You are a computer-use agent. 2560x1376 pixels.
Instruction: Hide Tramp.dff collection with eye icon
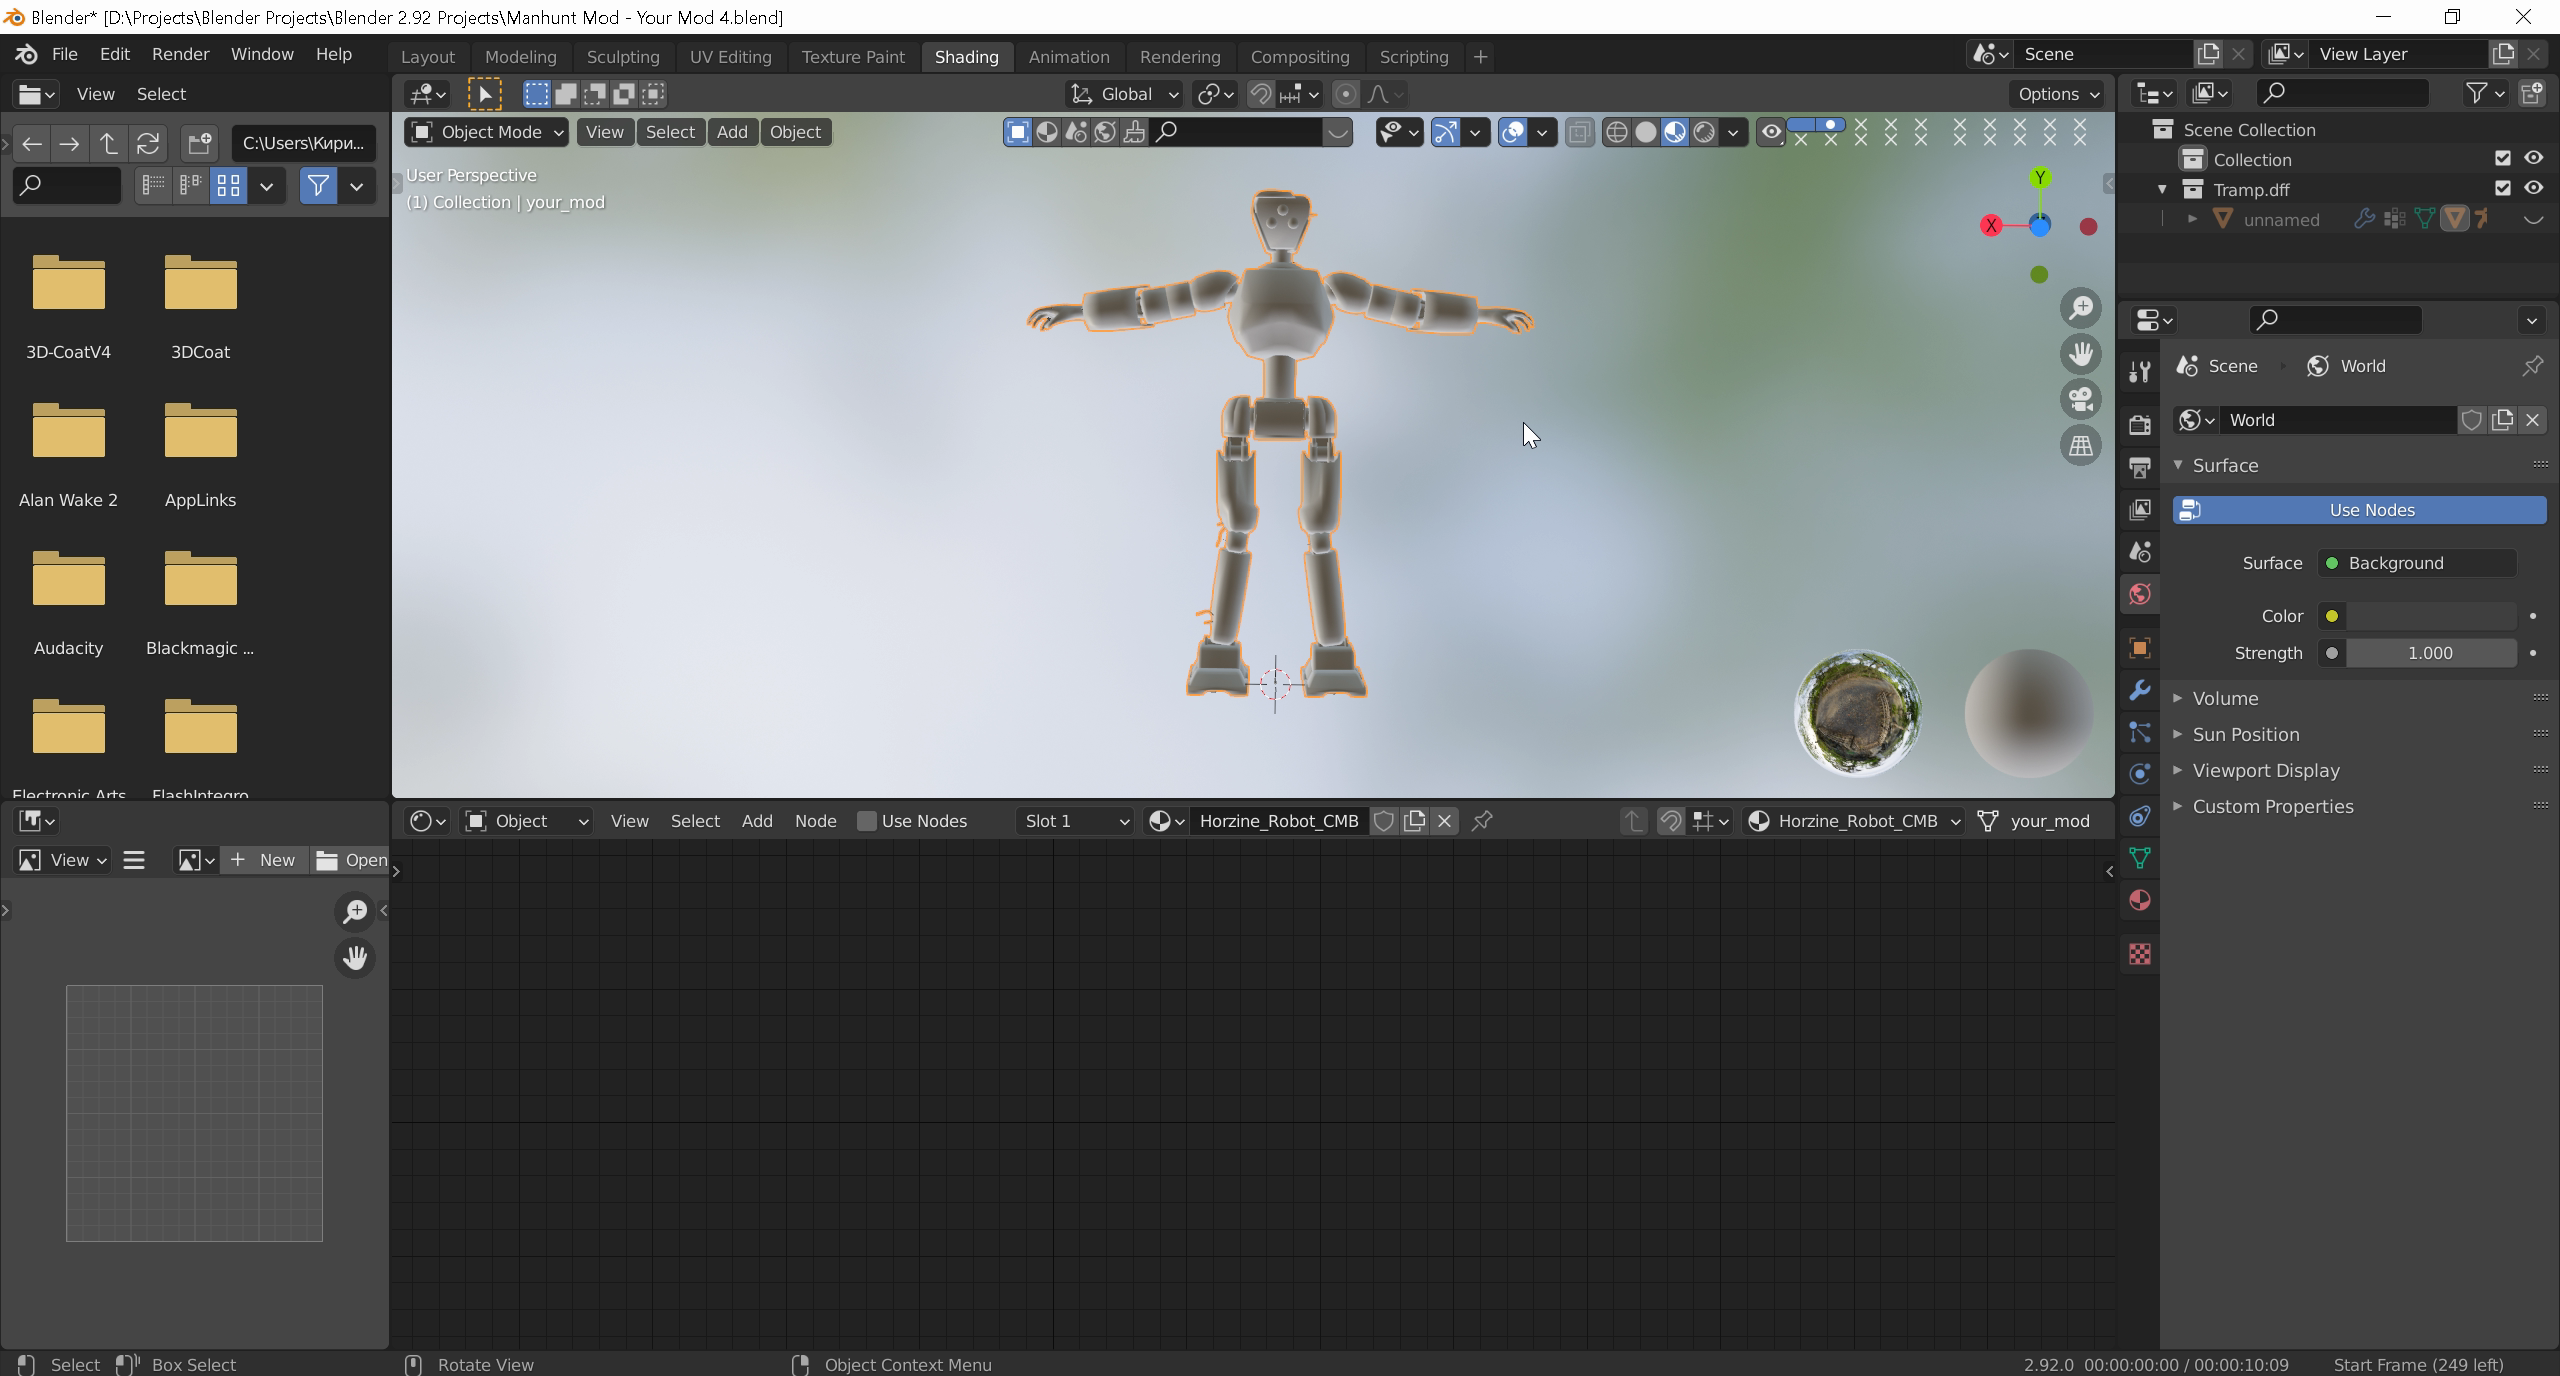click(x=2533, y=188)
